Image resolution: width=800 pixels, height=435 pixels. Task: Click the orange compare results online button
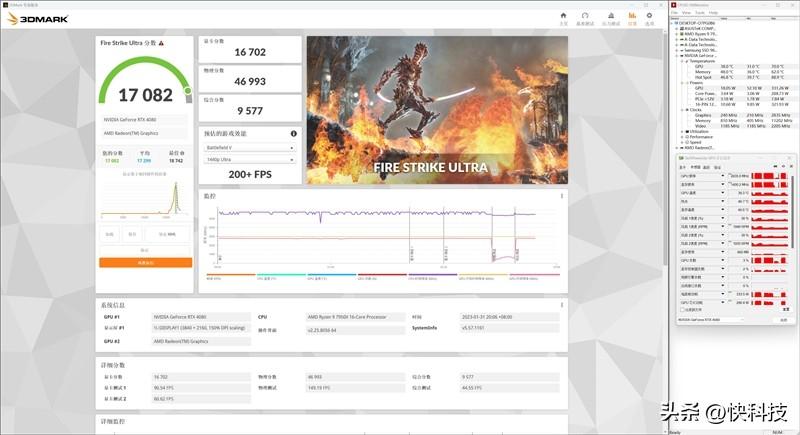tap(145, 262)
